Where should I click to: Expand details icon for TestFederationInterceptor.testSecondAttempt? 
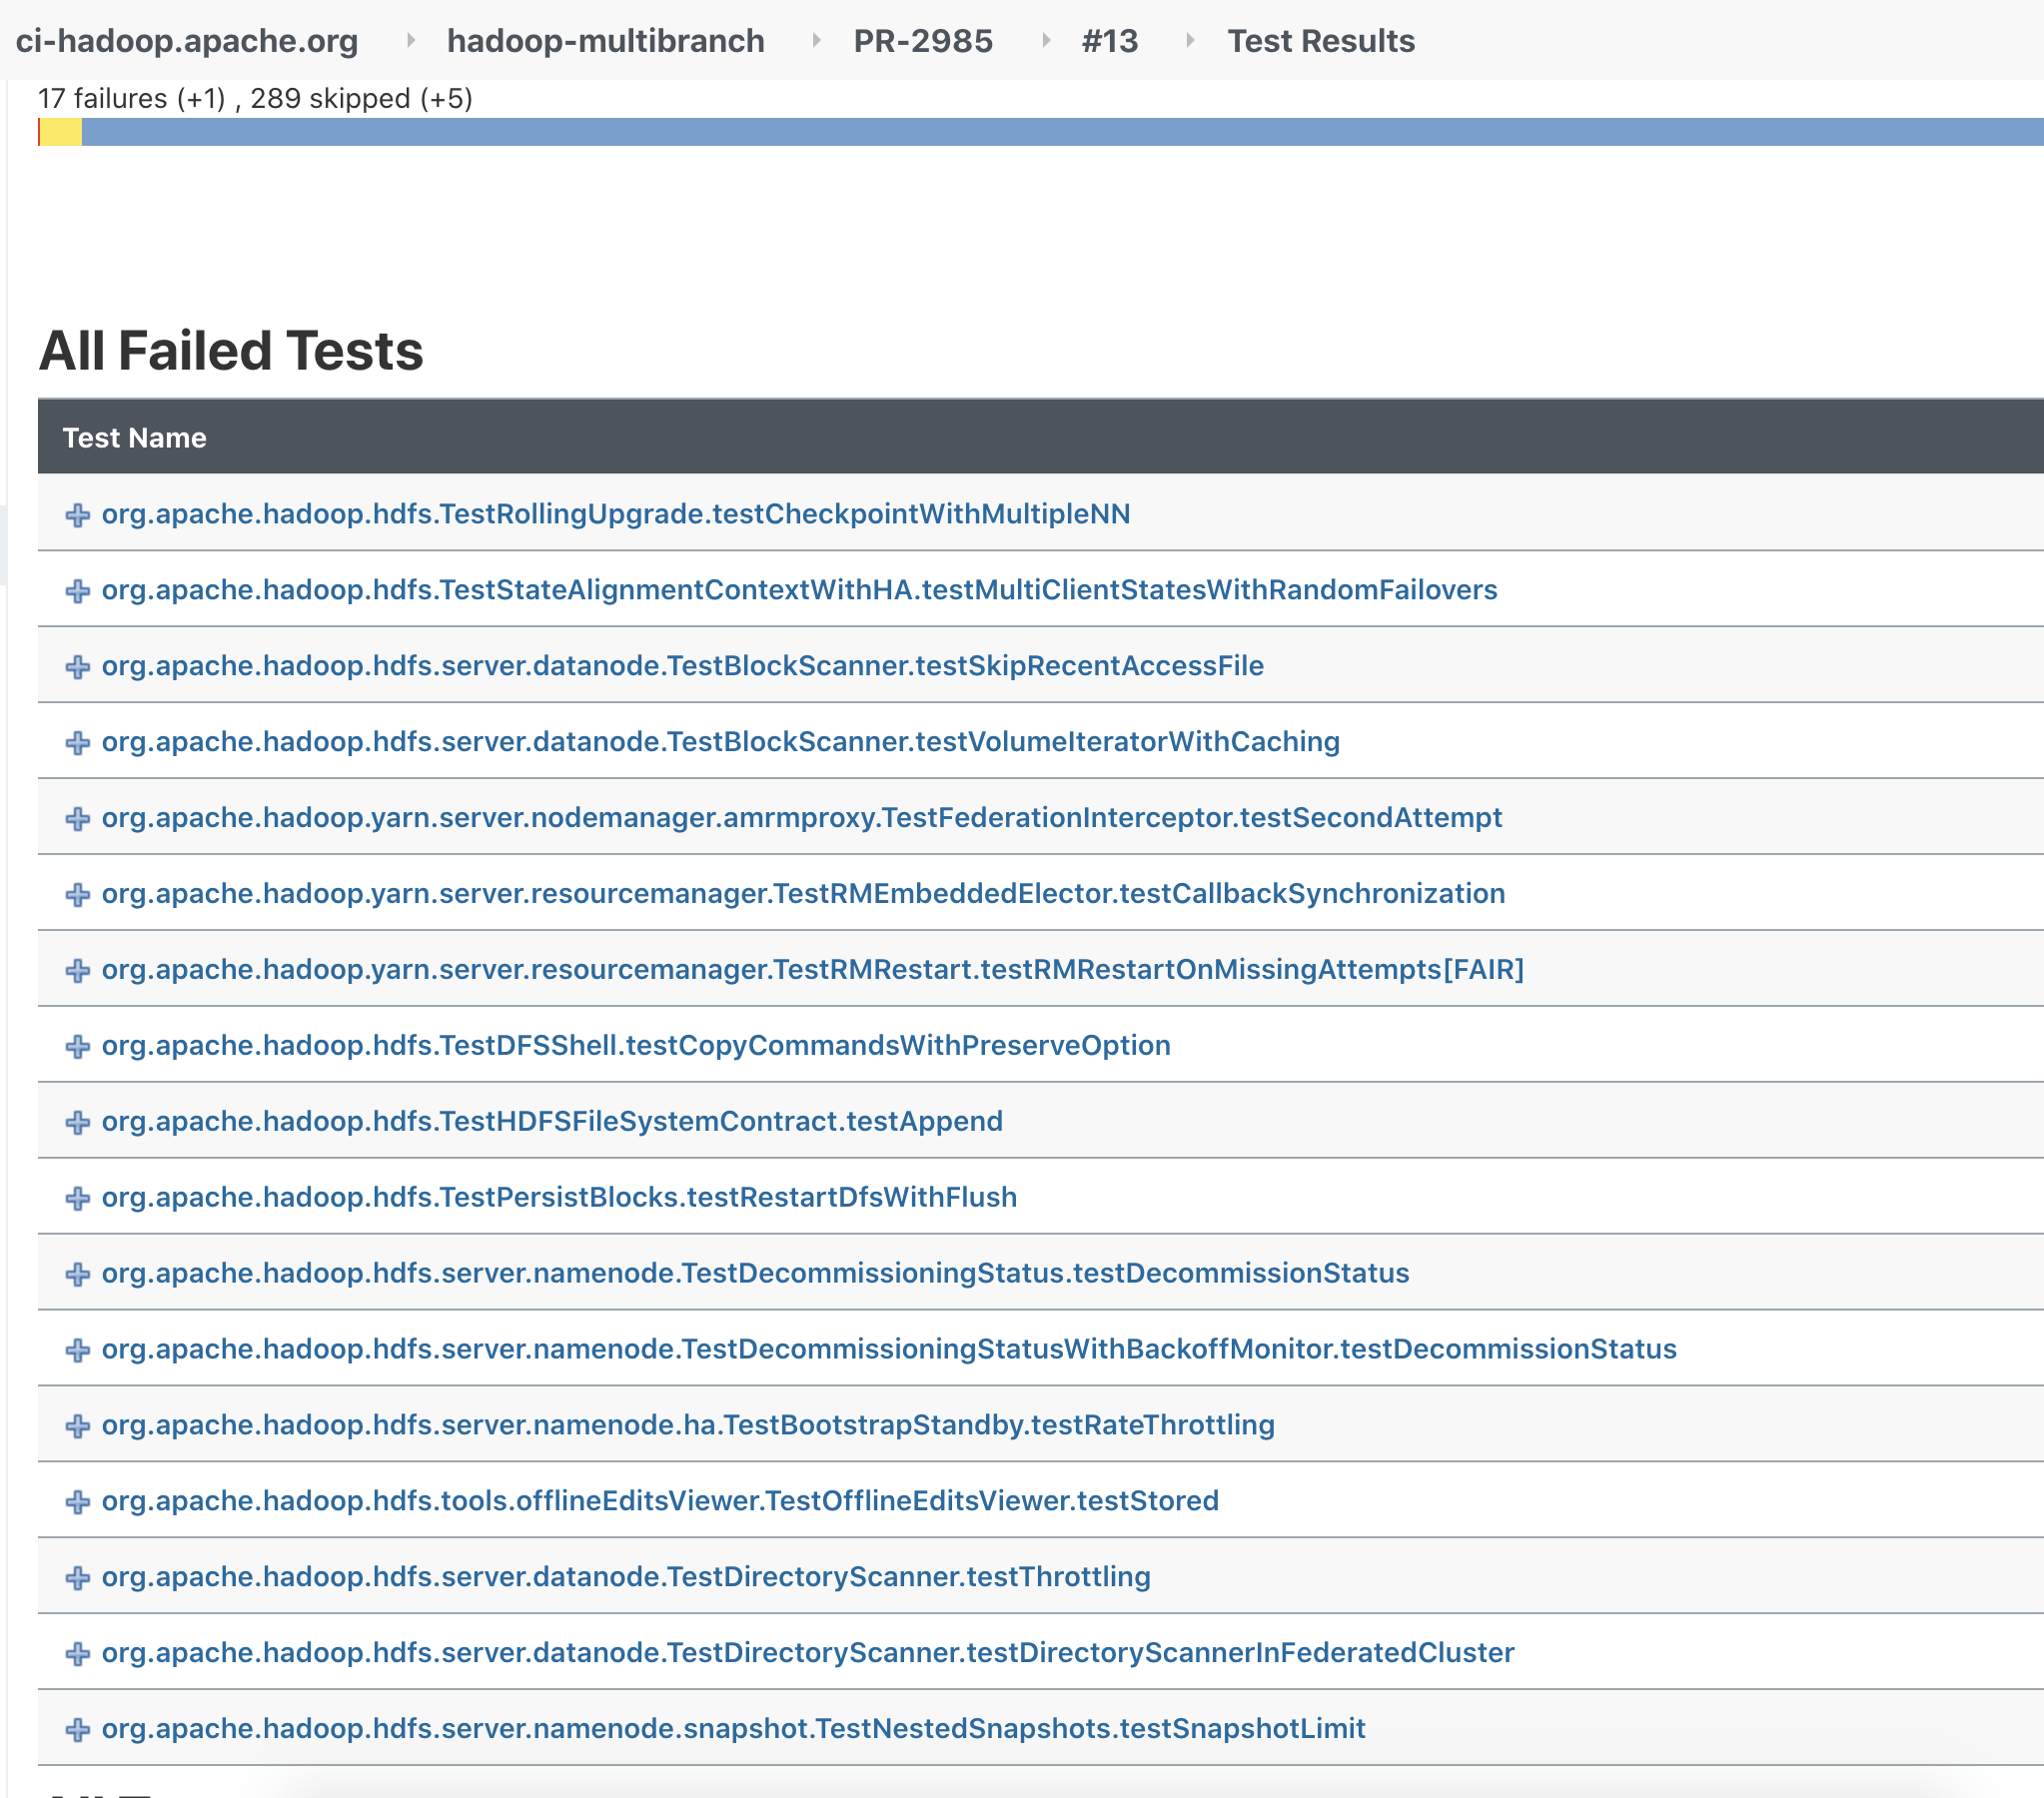77,819
